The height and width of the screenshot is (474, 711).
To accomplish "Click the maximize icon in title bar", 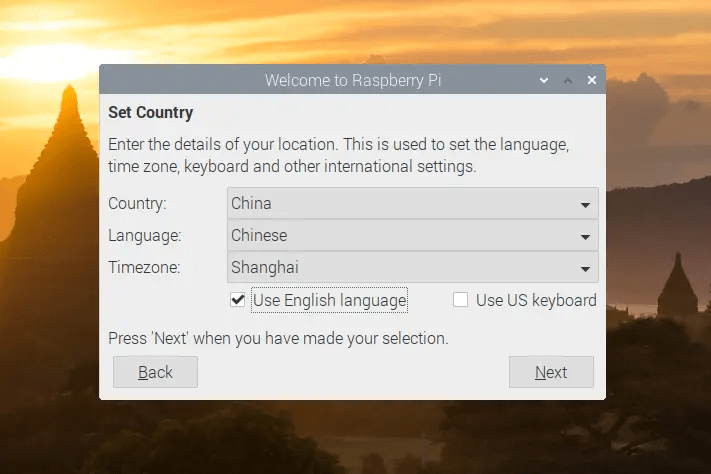I will 568,80.
